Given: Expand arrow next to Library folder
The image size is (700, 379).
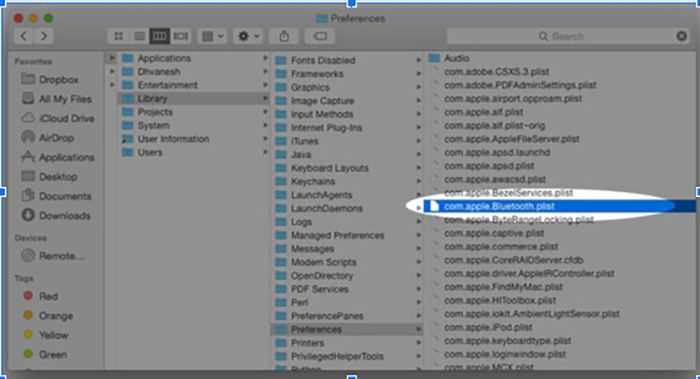Looking at the screenshot, I should tap(265, 98).
